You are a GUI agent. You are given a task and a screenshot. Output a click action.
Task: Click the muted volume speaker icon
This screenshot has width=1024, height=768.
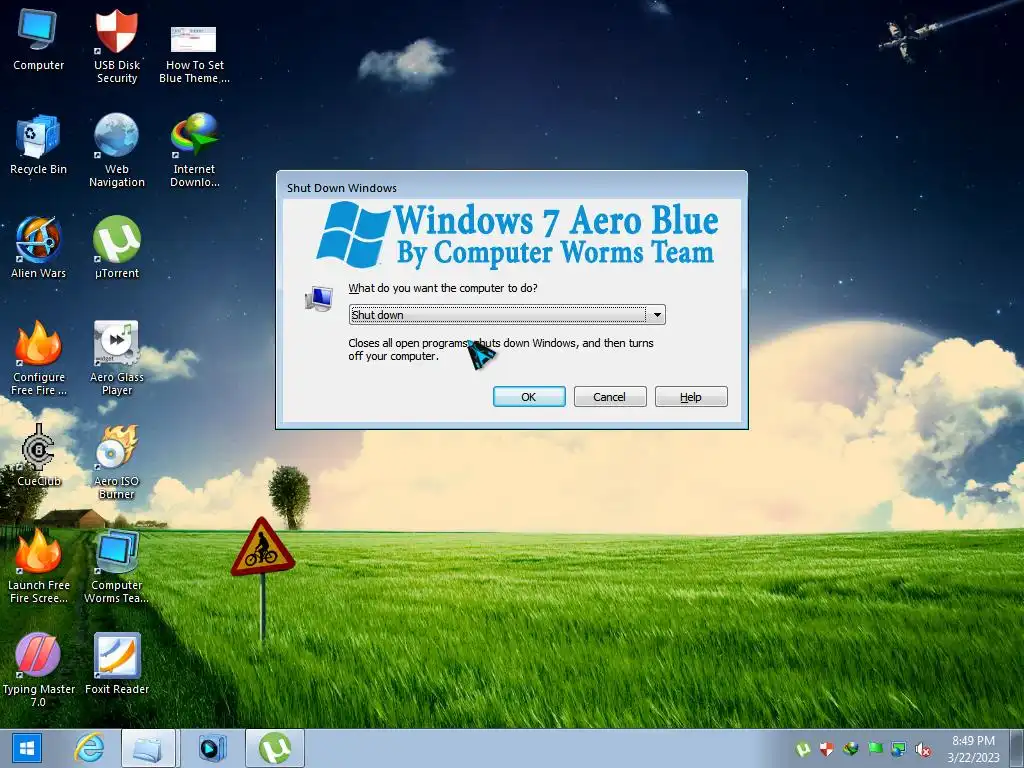[x=923, y=749]
